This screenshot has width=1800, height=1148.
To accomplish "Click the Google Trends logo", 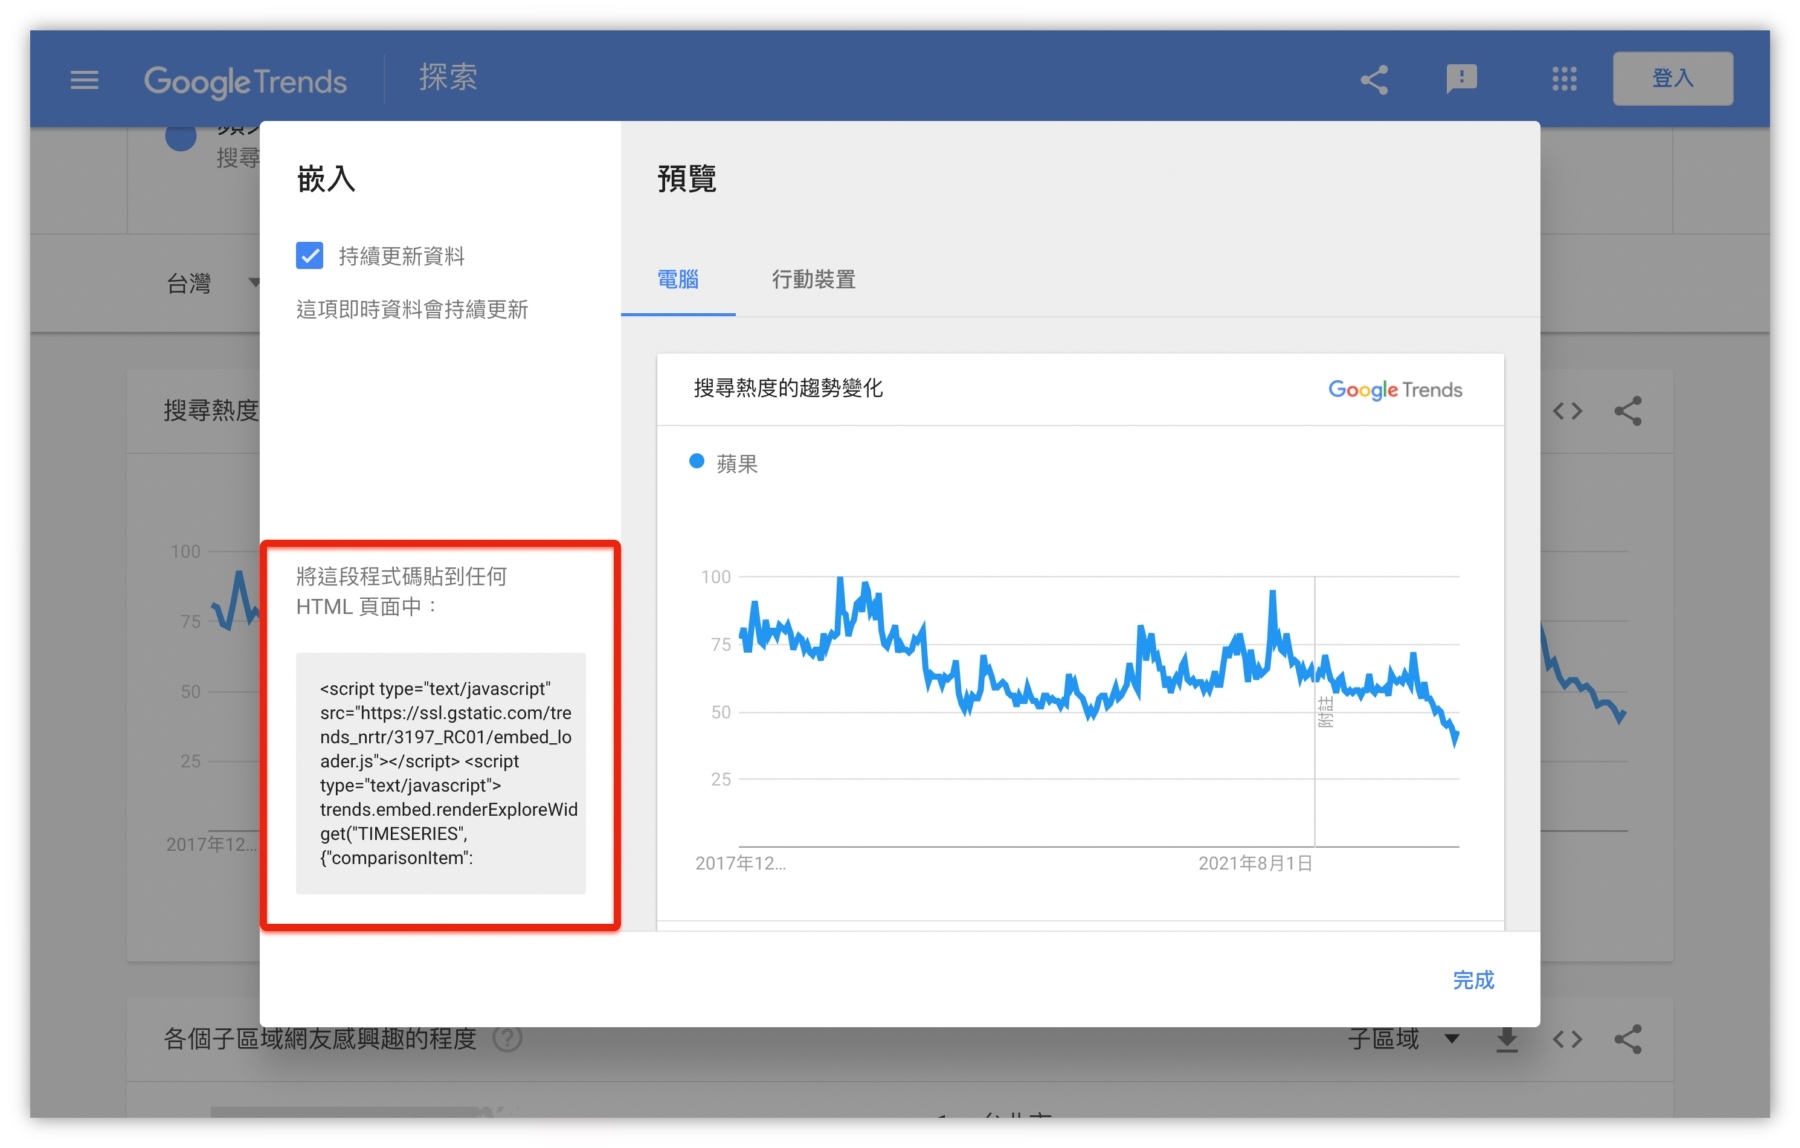I will coord(245,81).
